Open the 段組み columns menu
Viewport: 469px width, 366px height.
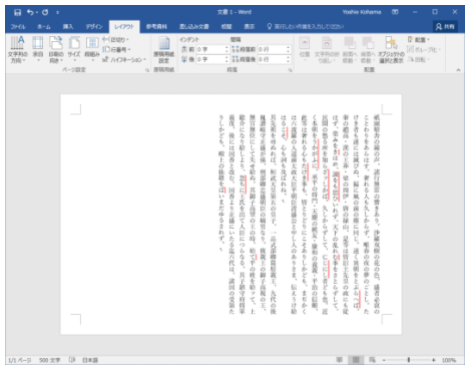pyautogui.click(x=92, y=49)
